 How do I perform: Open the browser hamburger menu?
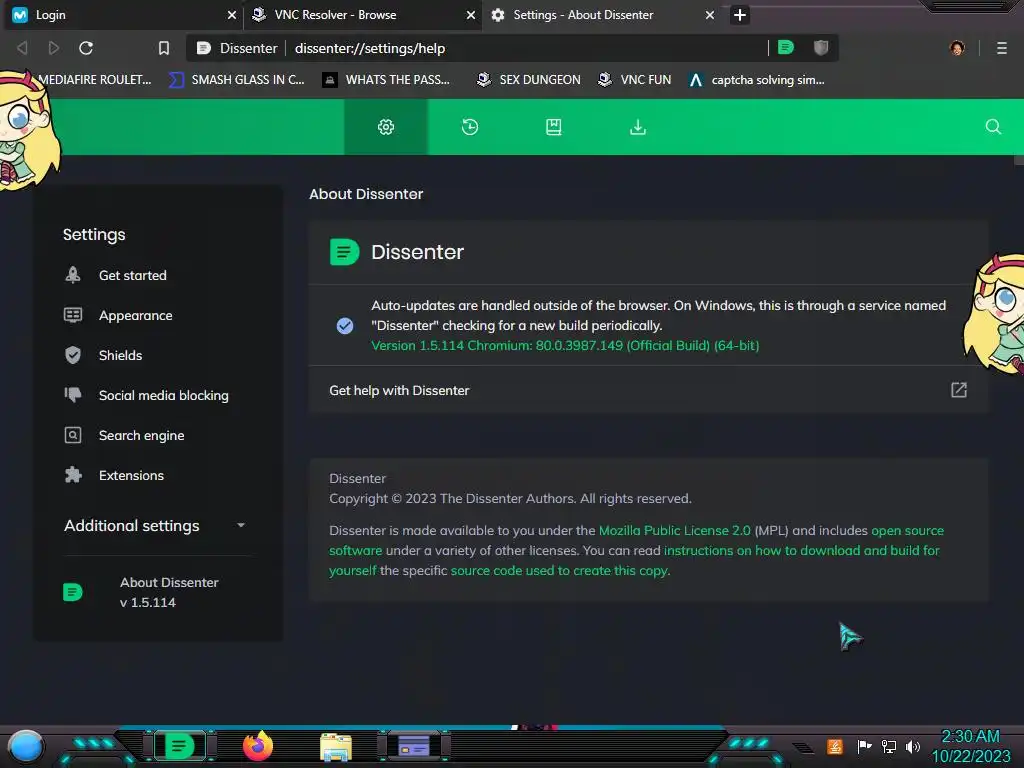point(1001,48)
